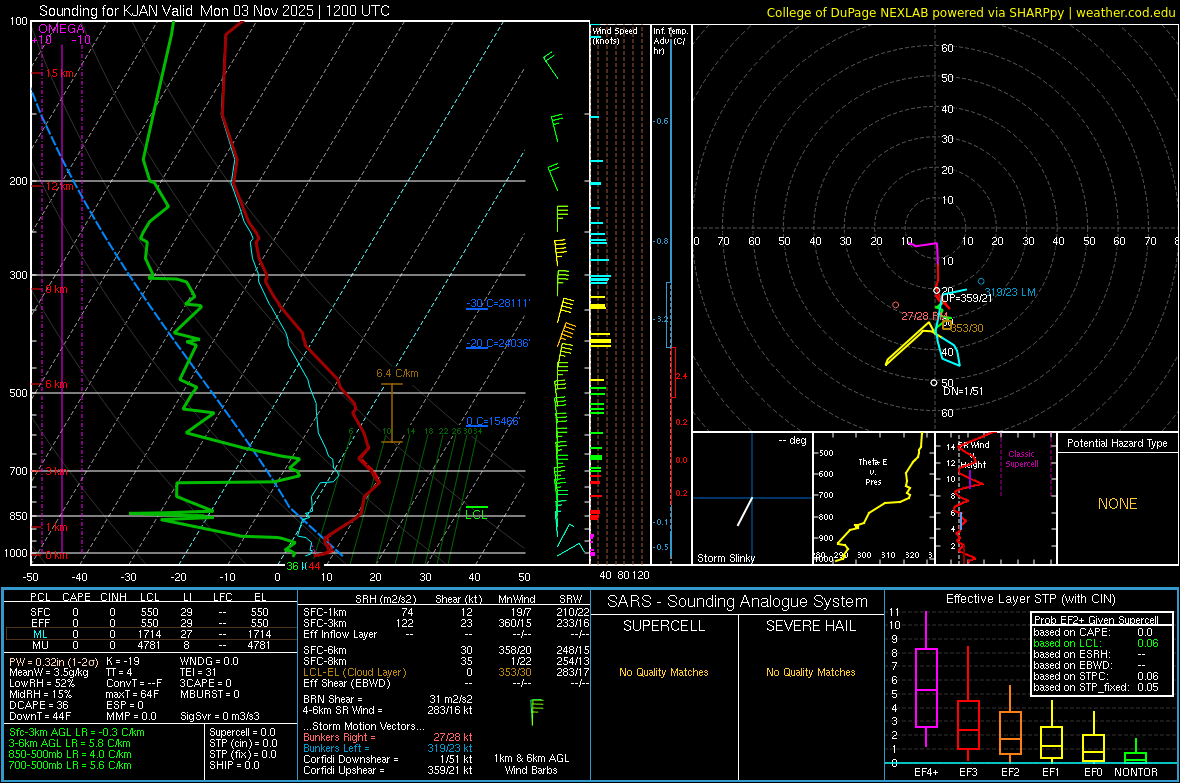Select the highlighted ML parcel row
1180x783 pixels.
tap(151, 634)
